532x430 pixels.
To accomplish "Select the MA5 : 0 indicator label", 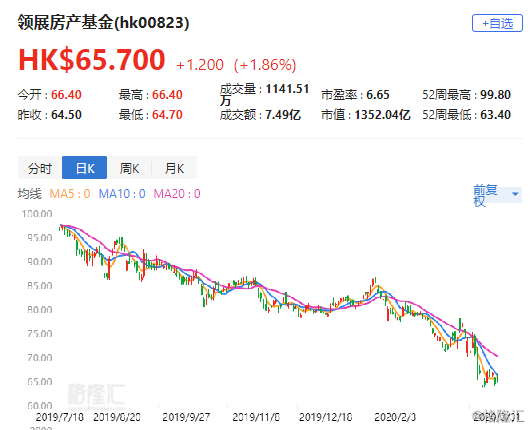I will [70, 194].
